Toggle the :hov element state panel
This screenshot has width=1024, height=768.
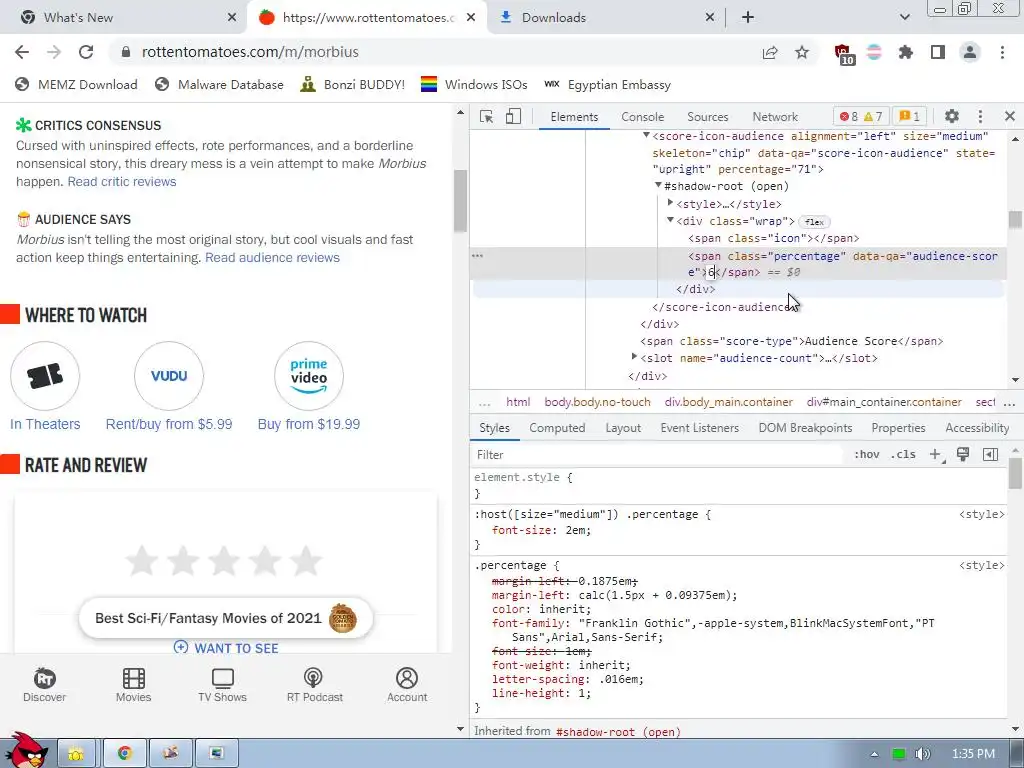point(867,455)
